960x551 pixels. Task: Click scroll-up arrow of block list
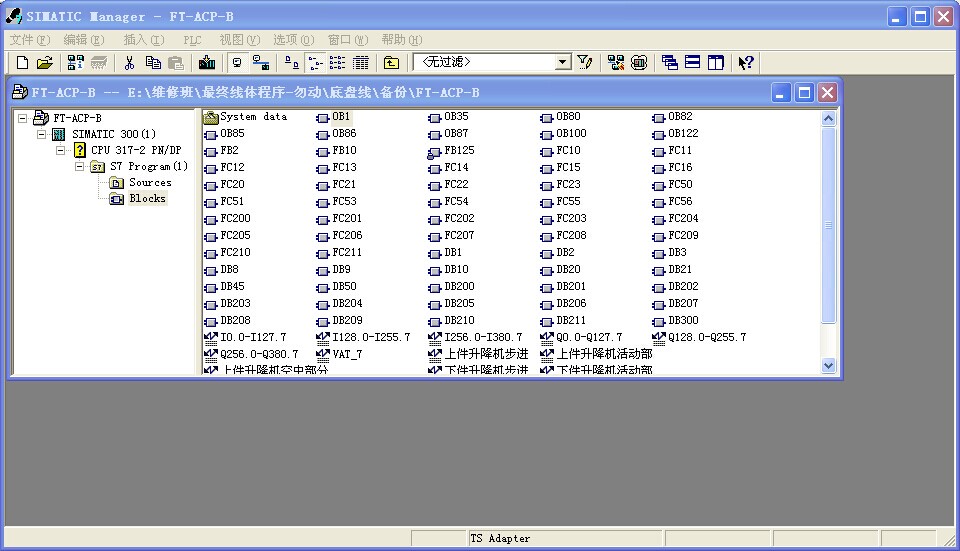click(x=828, y=119)
